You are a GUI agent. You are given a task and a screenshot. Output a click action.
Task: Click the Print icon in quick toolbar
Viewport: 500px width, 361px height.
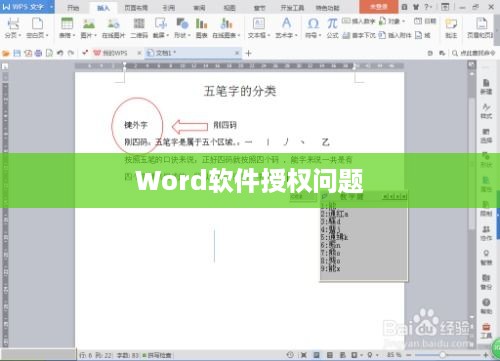[x=38, y=53]
